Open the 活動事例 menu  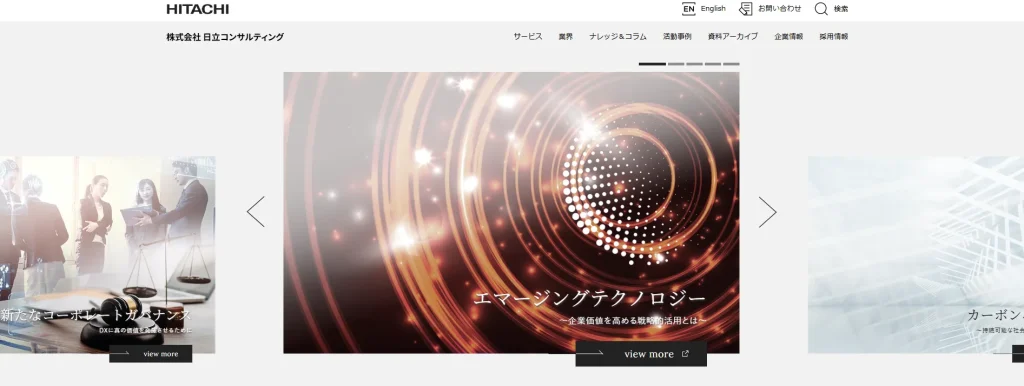point(677,37)
